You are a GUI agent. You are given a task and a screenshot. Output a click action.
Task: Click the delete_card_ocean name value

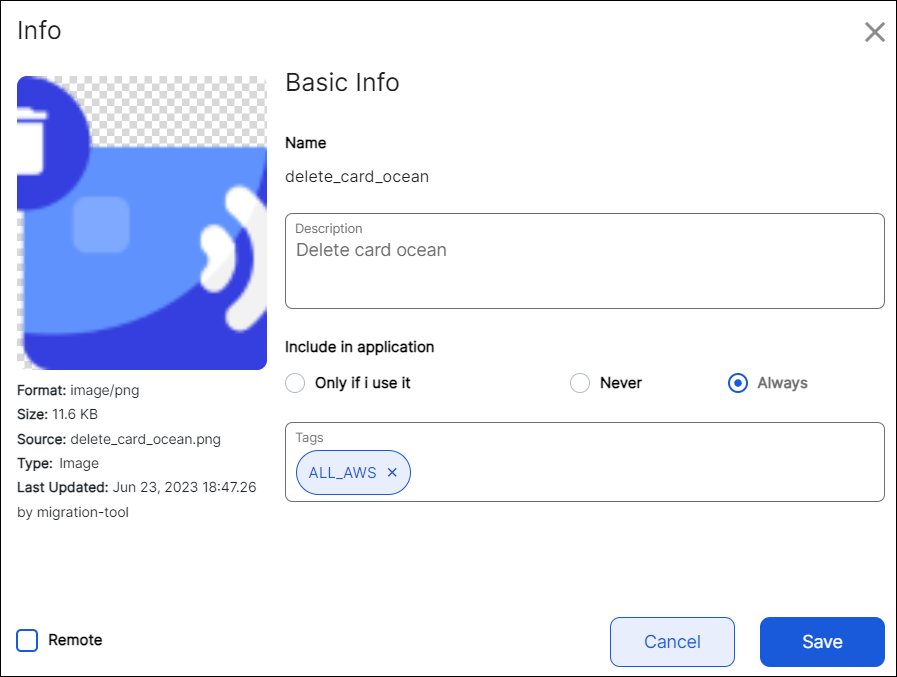pyautogui.click(x=357, y=177)
